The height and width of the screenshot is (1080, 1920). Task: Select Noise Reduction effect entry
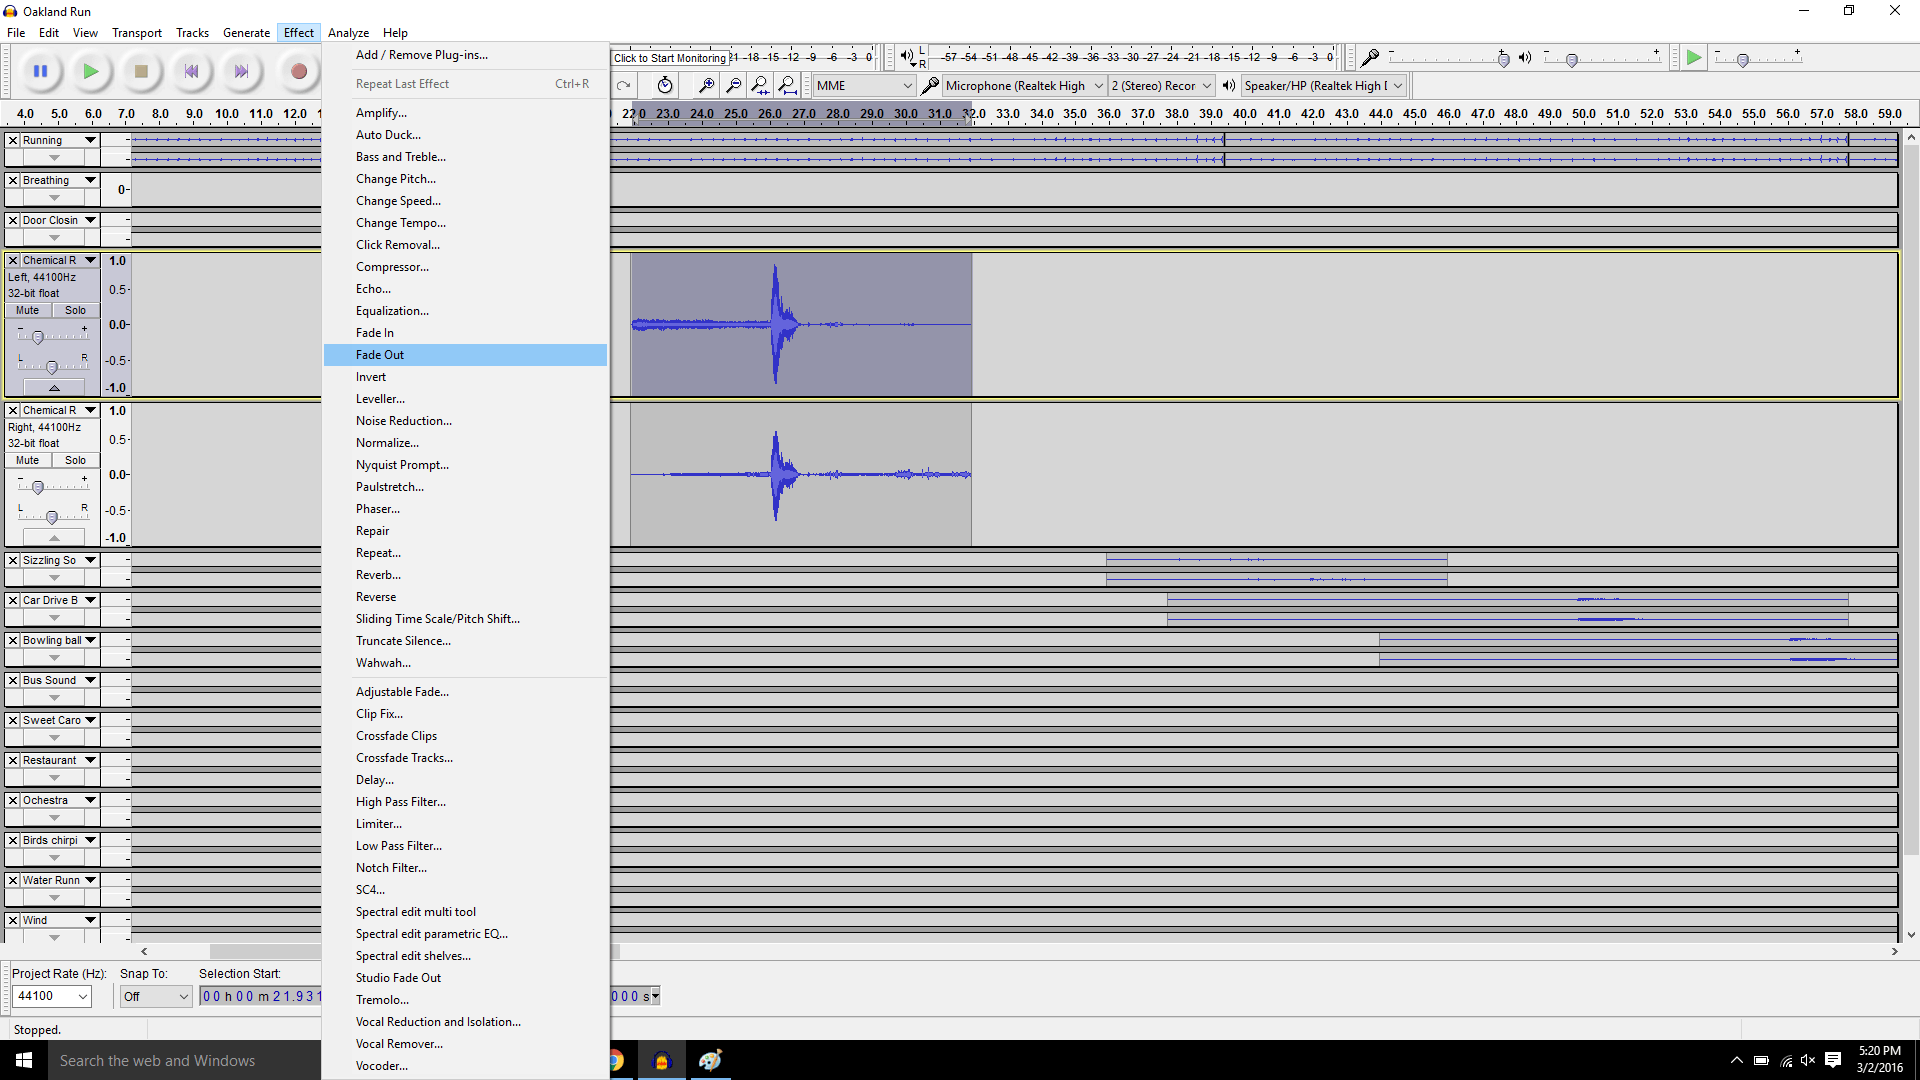pyautogui.click(x=404, y=421)
